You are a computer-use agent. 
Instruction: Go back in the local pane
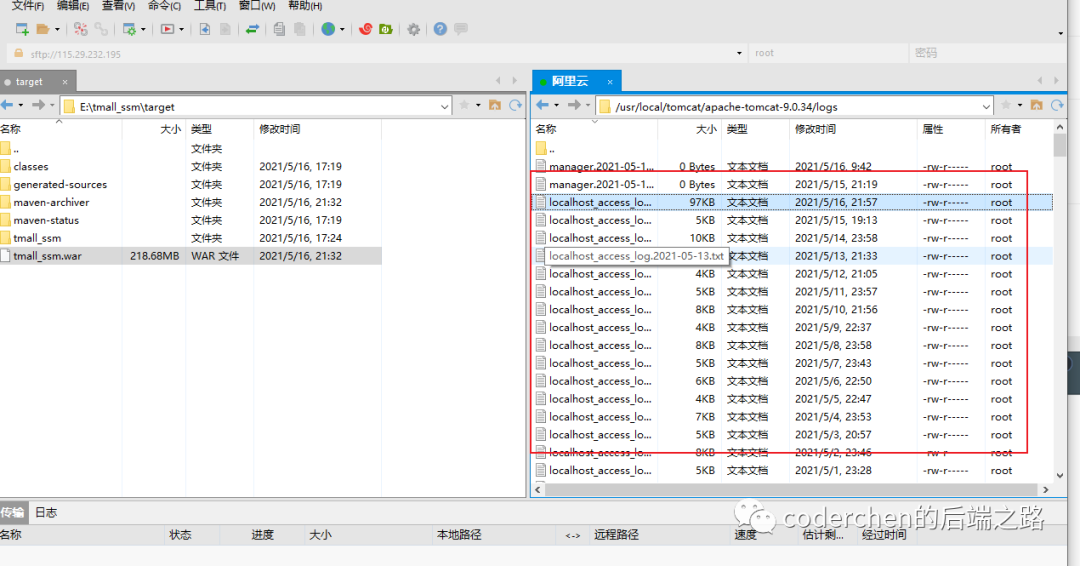(x=8, y=105)
